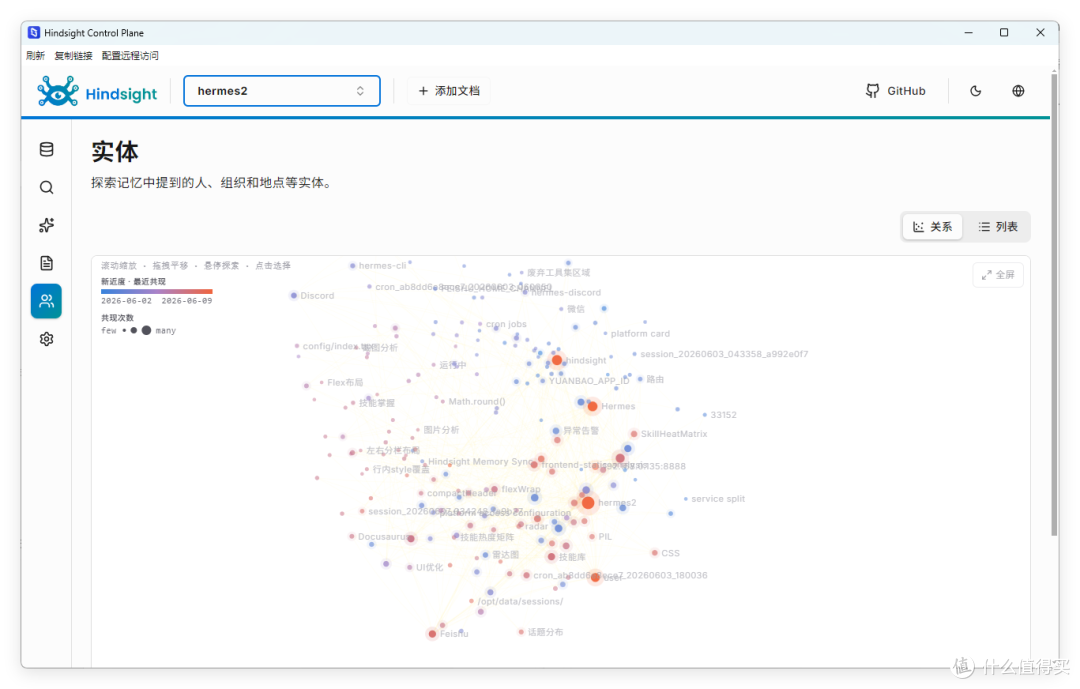1080x689 pixels.
Task: Select the 运行中 graph node
Action: 433,365
